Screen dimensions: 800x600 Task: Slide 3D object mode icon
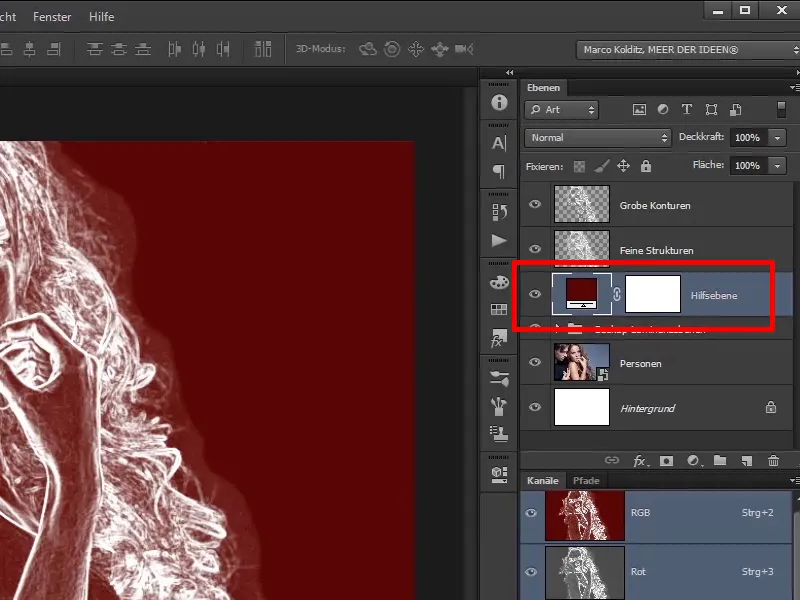439,49
